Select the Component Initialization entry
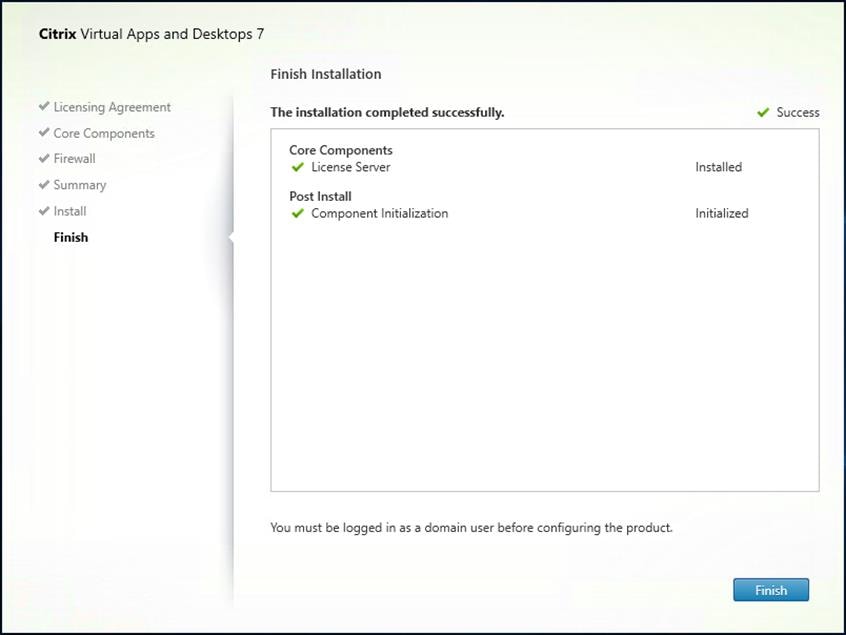Viewport: 846px width, 635px height. [x=378, y=213]
